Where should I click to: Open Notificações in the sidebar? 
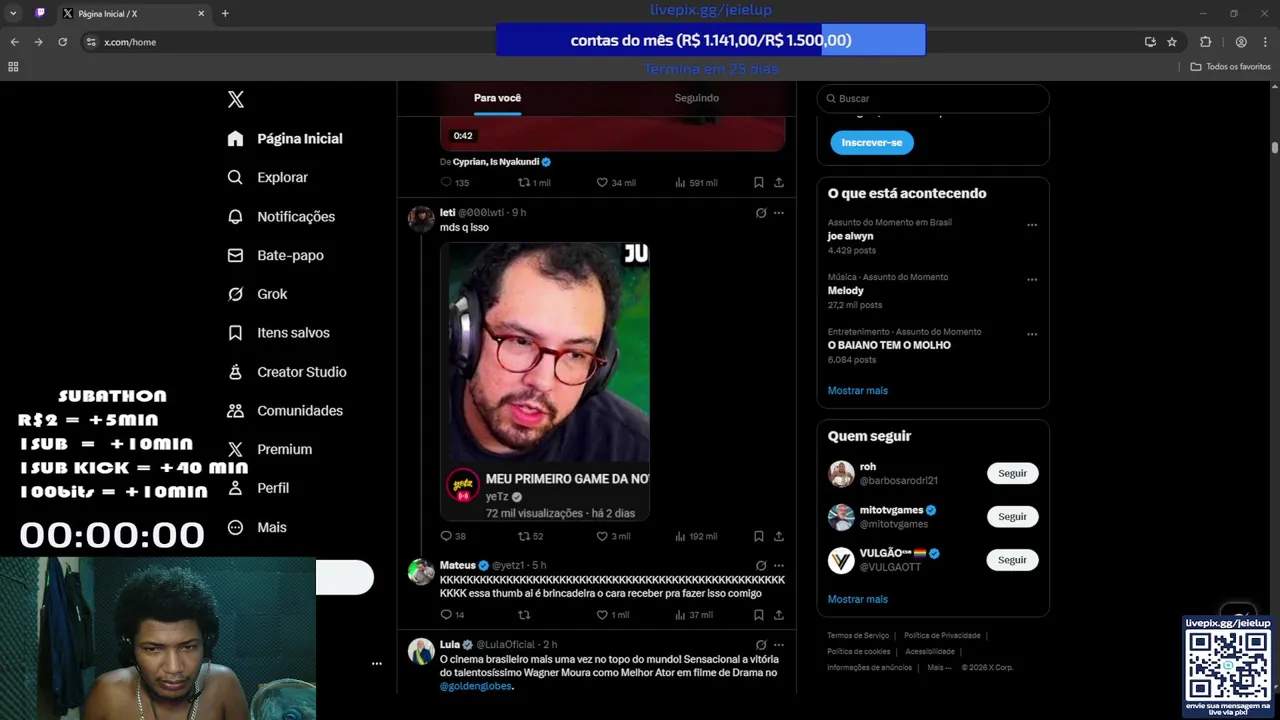[281, 216]
